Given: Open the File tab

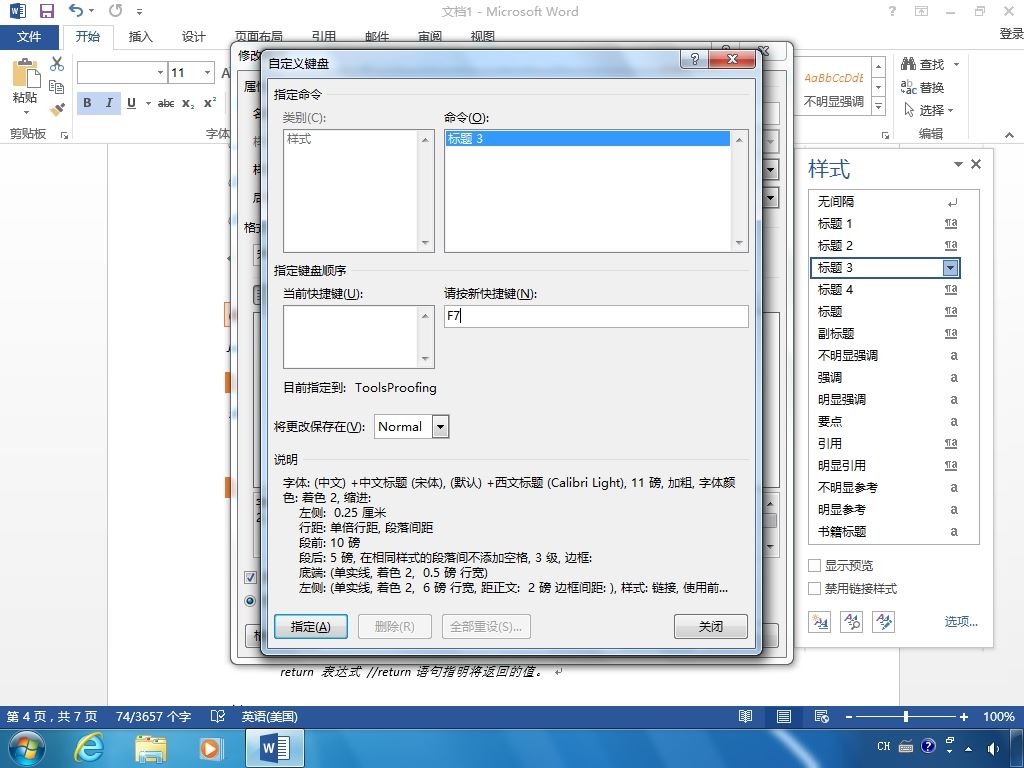Looking at the screenshot, I should (29, 37).
